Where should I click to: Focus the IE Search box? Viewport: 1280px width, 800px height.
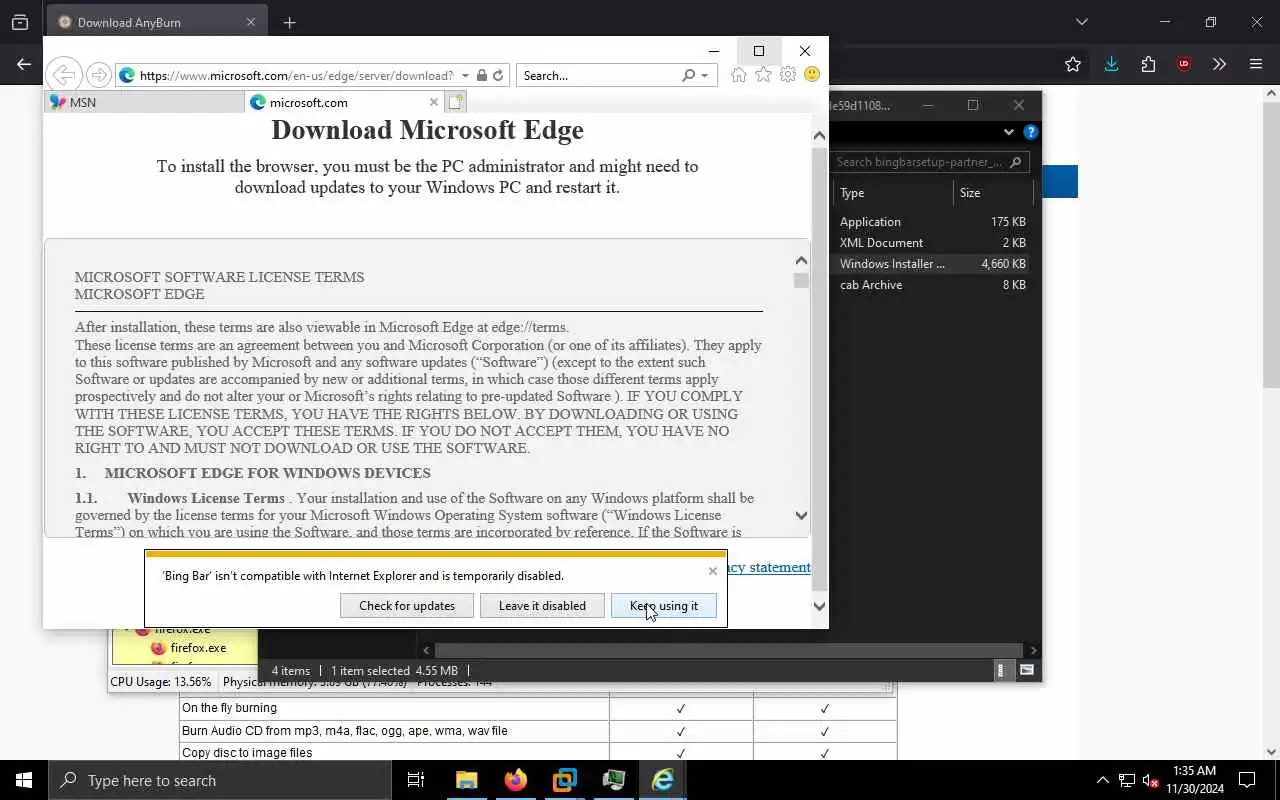click(x=598, y=75)
